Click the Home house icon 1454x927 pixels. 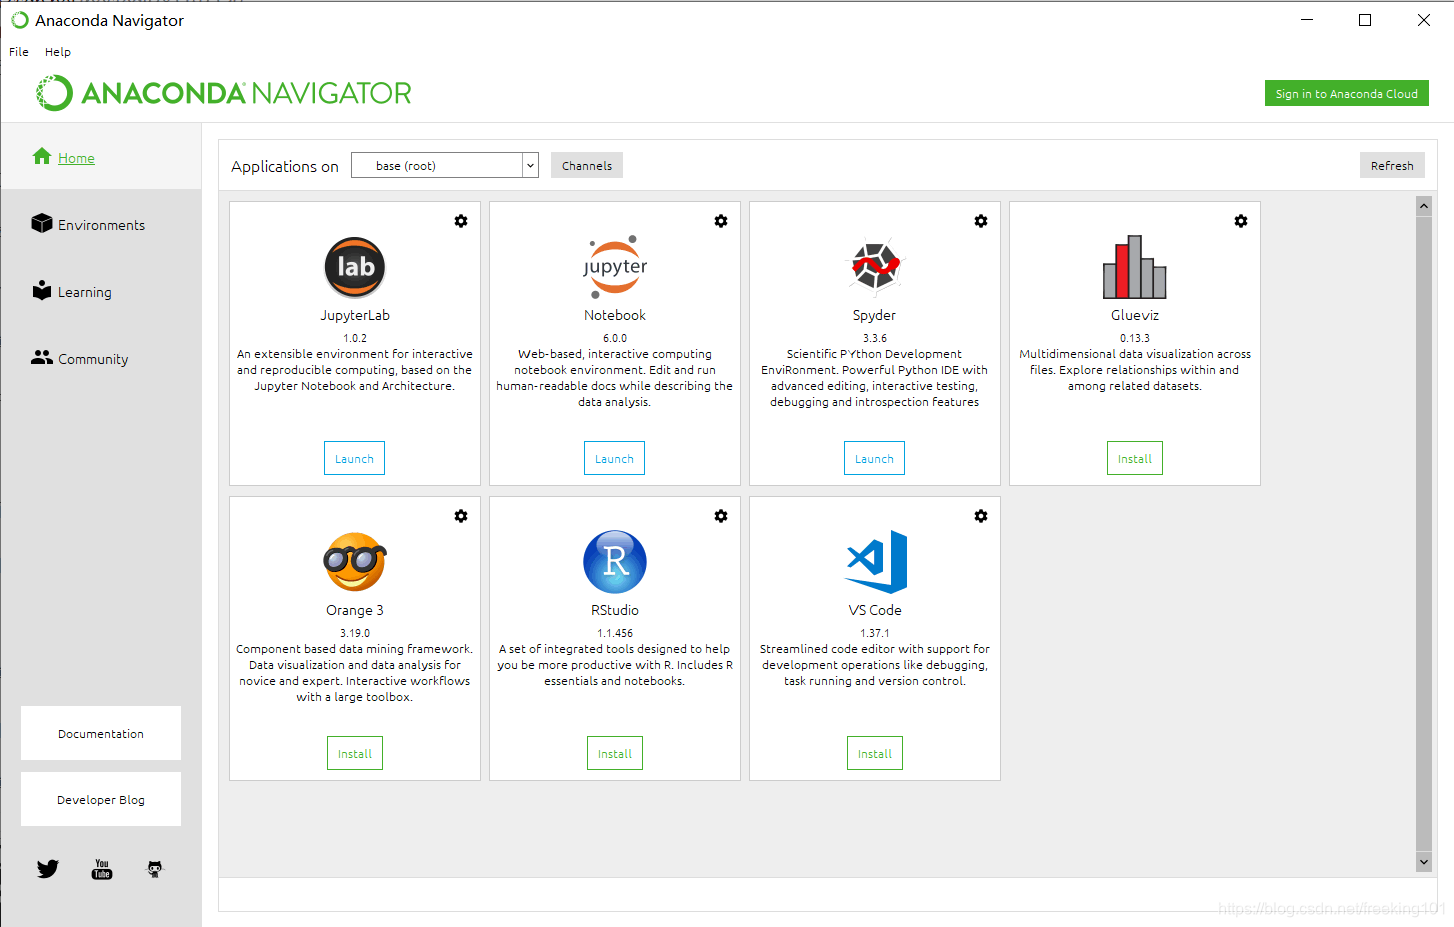[42, 156]
